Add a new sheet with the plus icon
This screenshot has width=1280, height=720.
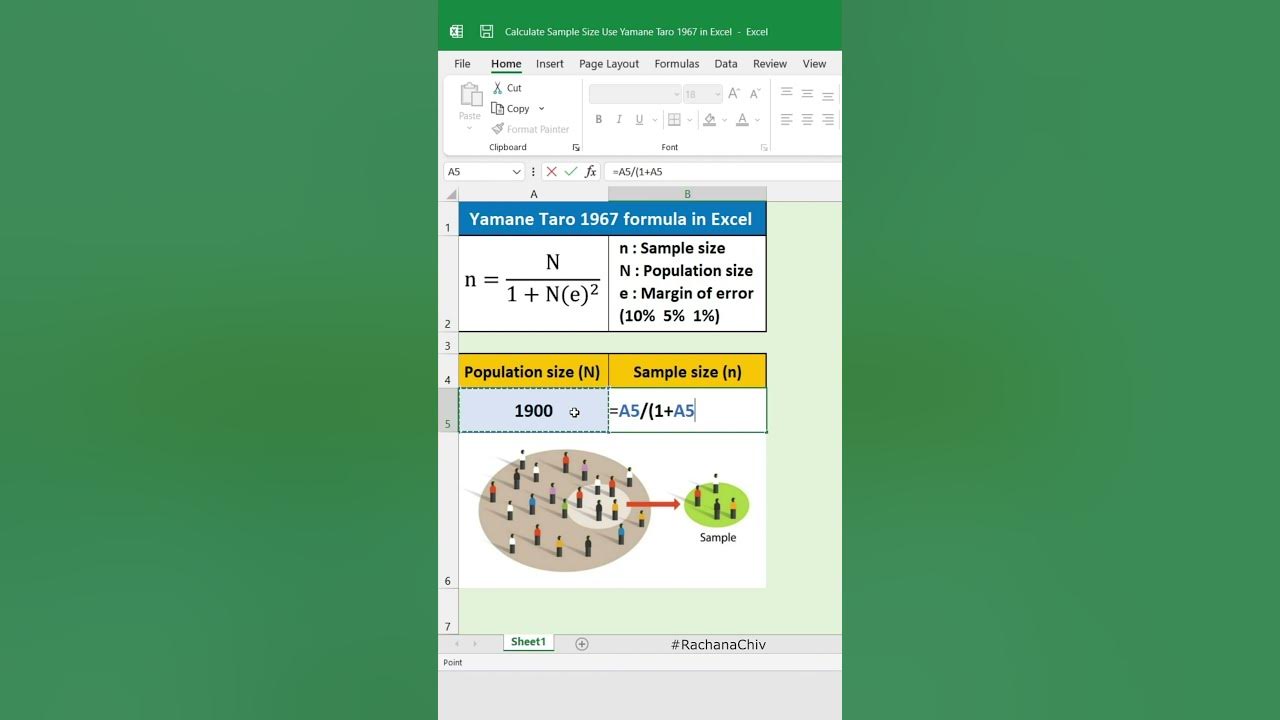582,644
